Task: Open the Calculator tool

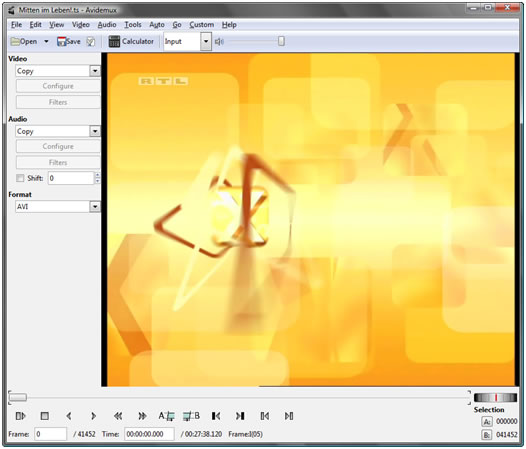Action: pyautogui.click(x=131, y=41)
